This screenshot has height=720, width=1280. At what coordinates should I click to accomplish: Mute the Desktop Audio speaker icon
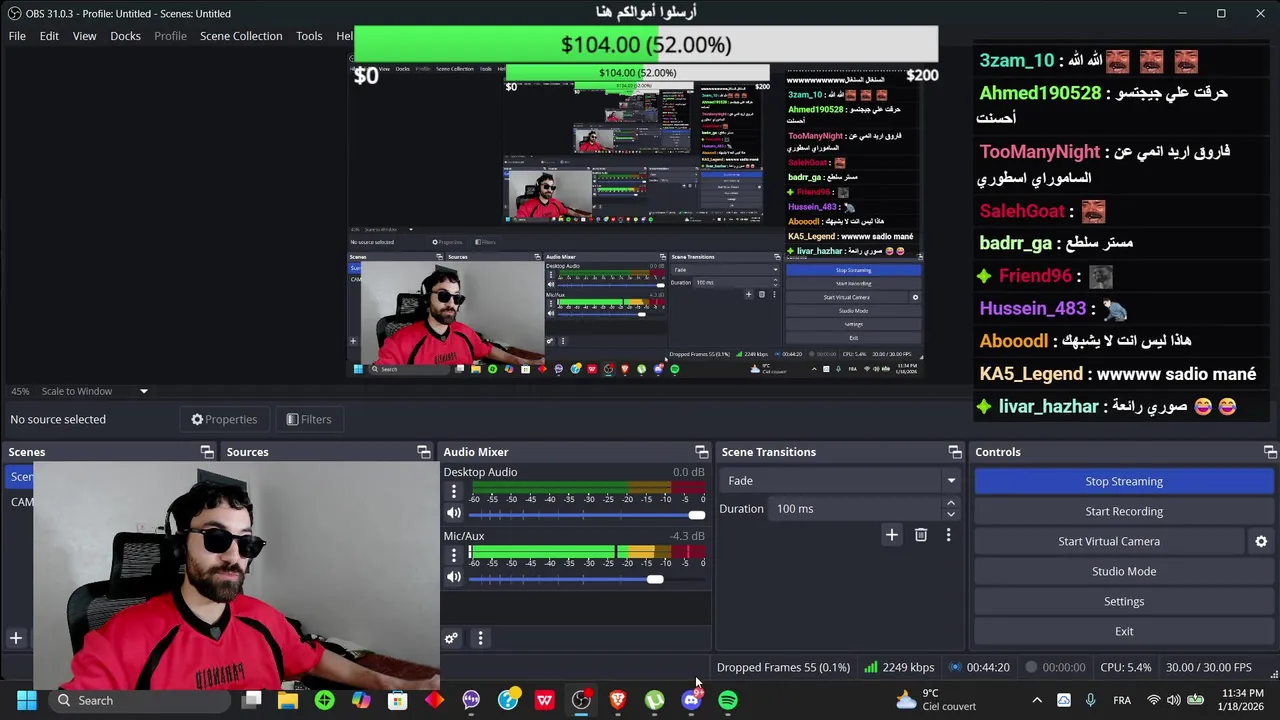coord(454,513)
